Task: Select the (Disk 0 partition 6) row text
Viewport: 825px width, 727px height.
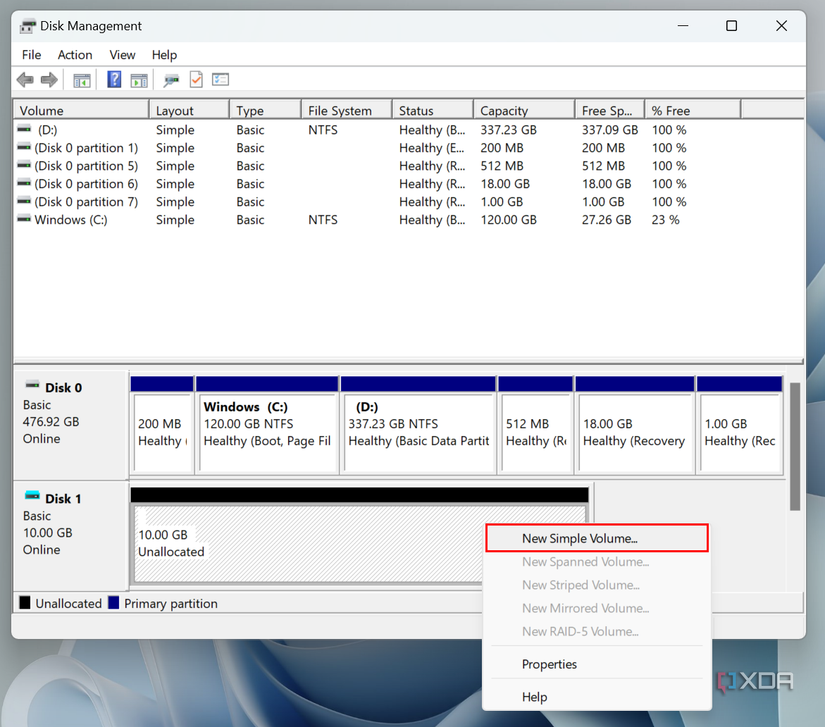Action: coord(86,184)
